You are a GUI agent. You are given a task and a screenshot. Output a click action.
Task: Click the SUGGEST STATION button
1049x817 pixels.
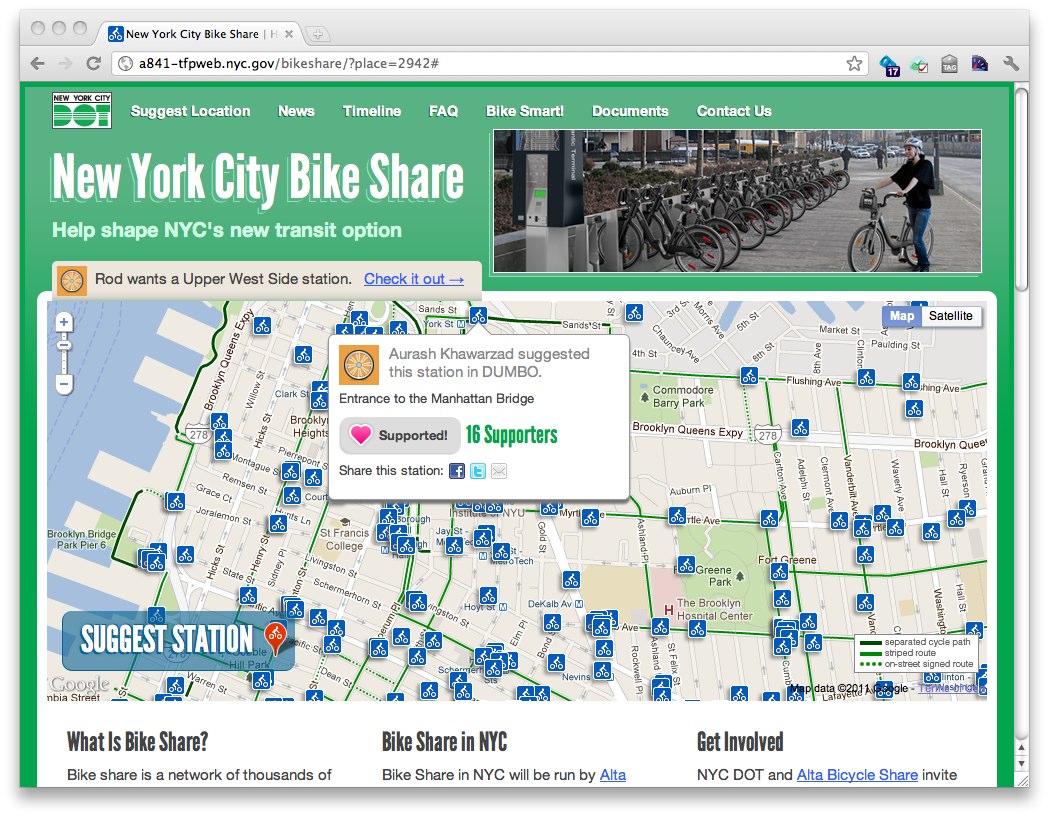click(x=179, y=640)
